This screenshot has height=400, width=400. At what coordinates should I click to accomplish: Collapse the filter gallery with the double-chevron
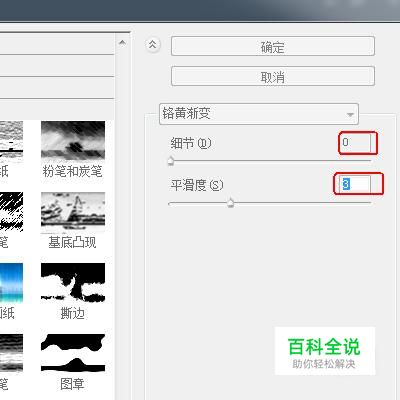coord(153,44)
